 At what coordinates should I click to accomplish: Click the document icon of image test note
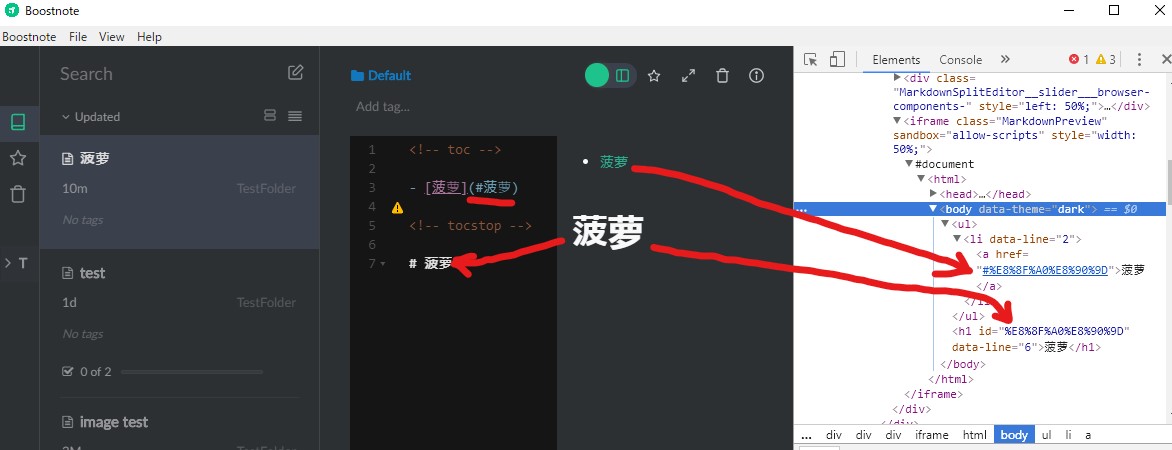pos(68,422)
